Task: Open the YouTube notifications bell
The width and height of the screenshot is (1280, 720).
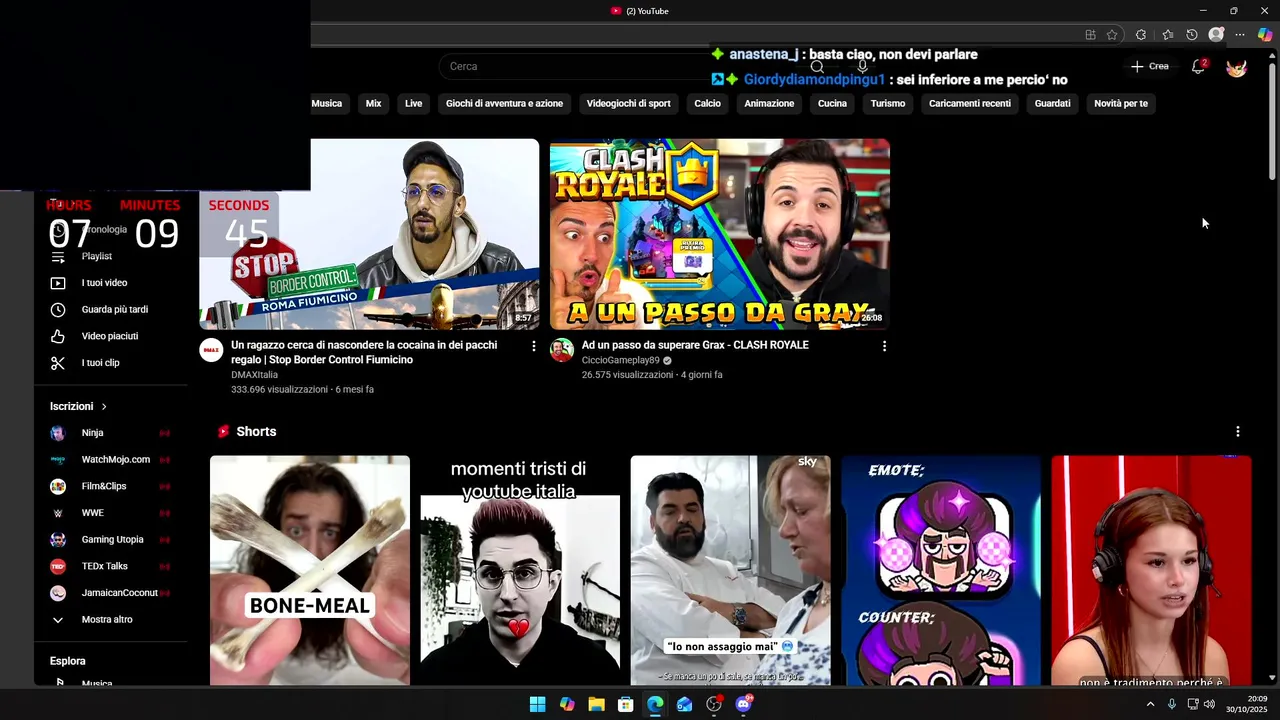Action: pos(1198,66)
